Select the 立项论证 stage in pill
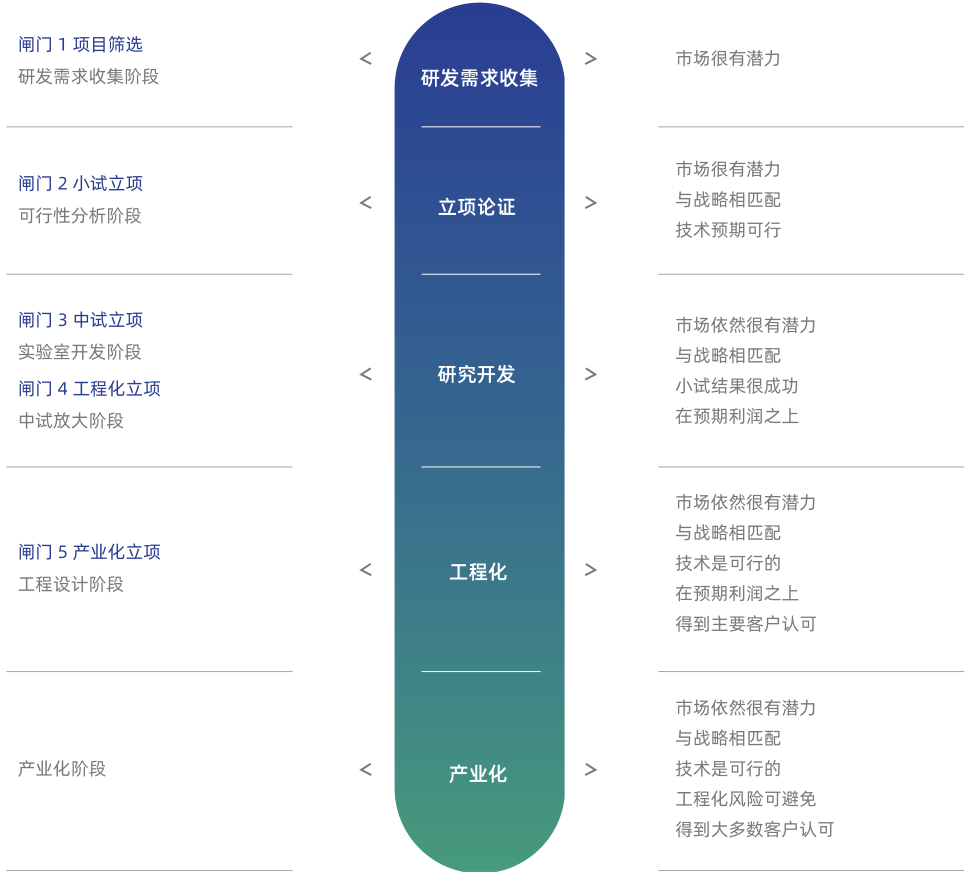Image resolution: width=970 pixels, height=884 pixels. pyautogui.click(x=477, y=207)
